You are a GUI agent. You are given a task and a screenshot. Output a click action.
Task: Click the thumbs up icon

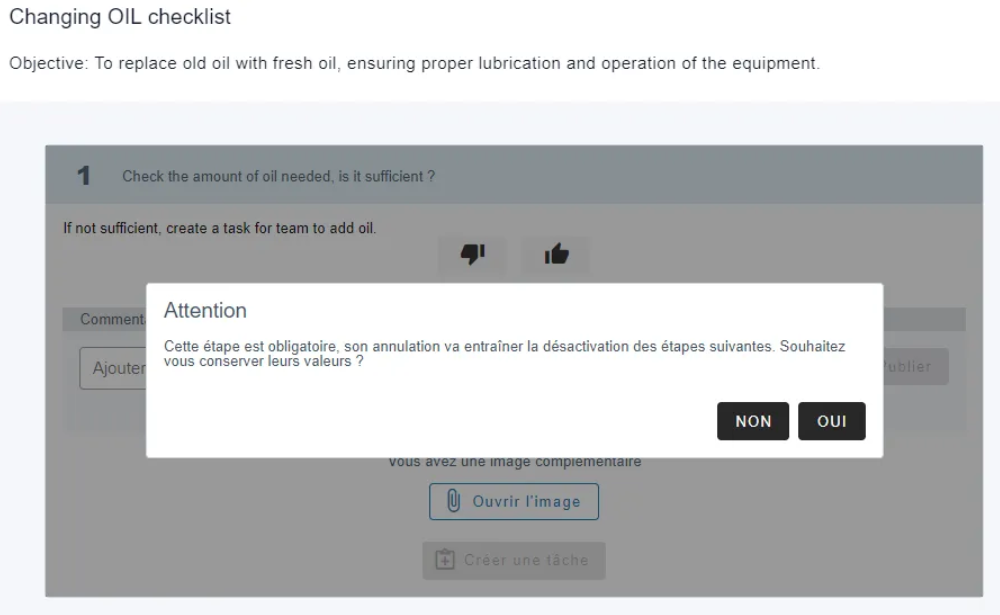[x=556, y=254]
